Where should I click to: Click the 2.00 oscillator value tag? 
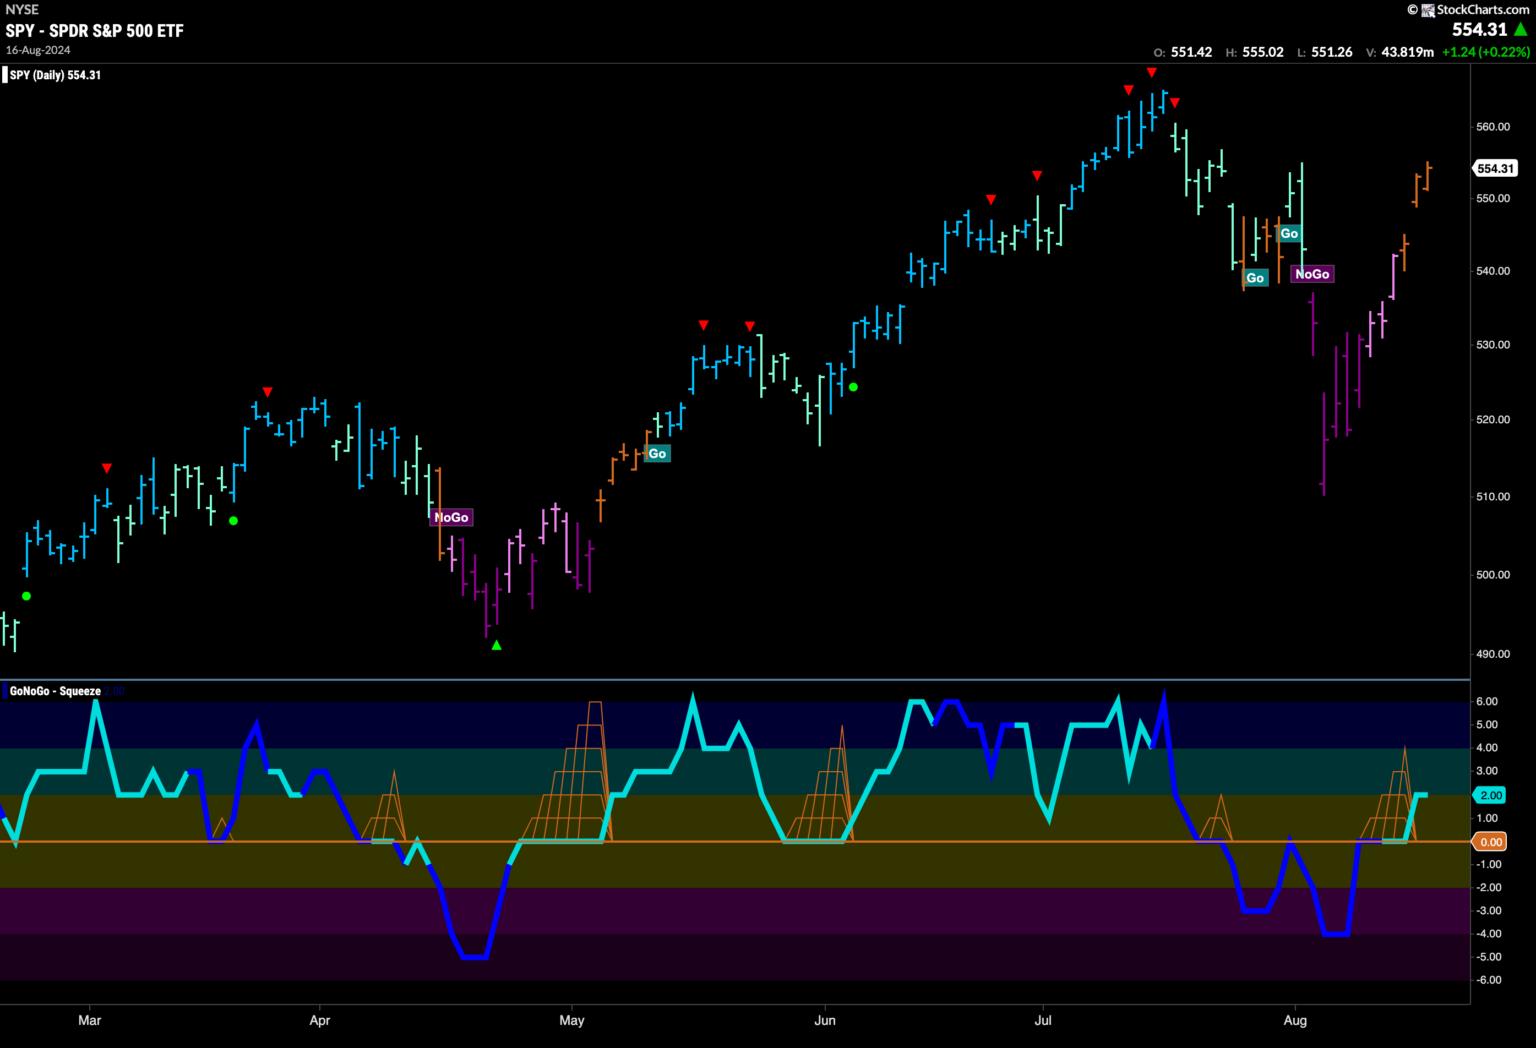1490,795
